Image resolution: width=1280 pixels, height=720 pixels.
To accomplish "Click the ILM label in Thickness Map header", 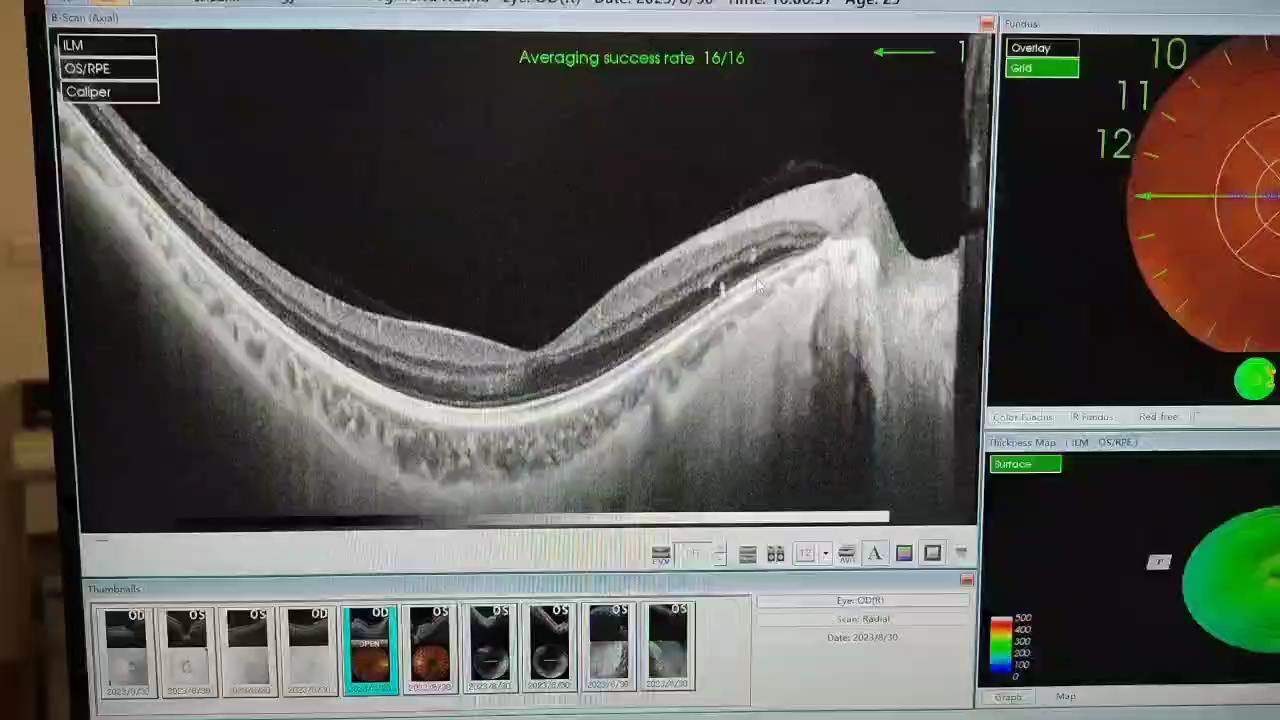I will 1081,442.
